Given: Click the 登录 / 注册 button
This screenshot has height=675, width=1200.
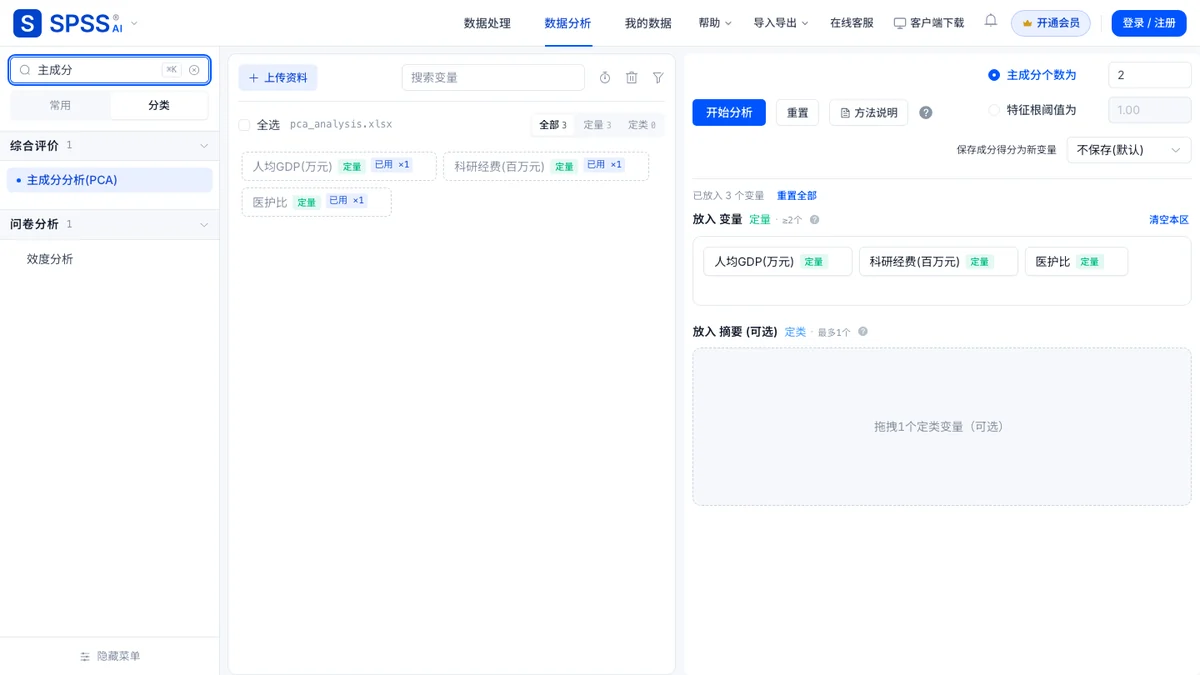Looking at the screenshot, I should coord(1149,23).
